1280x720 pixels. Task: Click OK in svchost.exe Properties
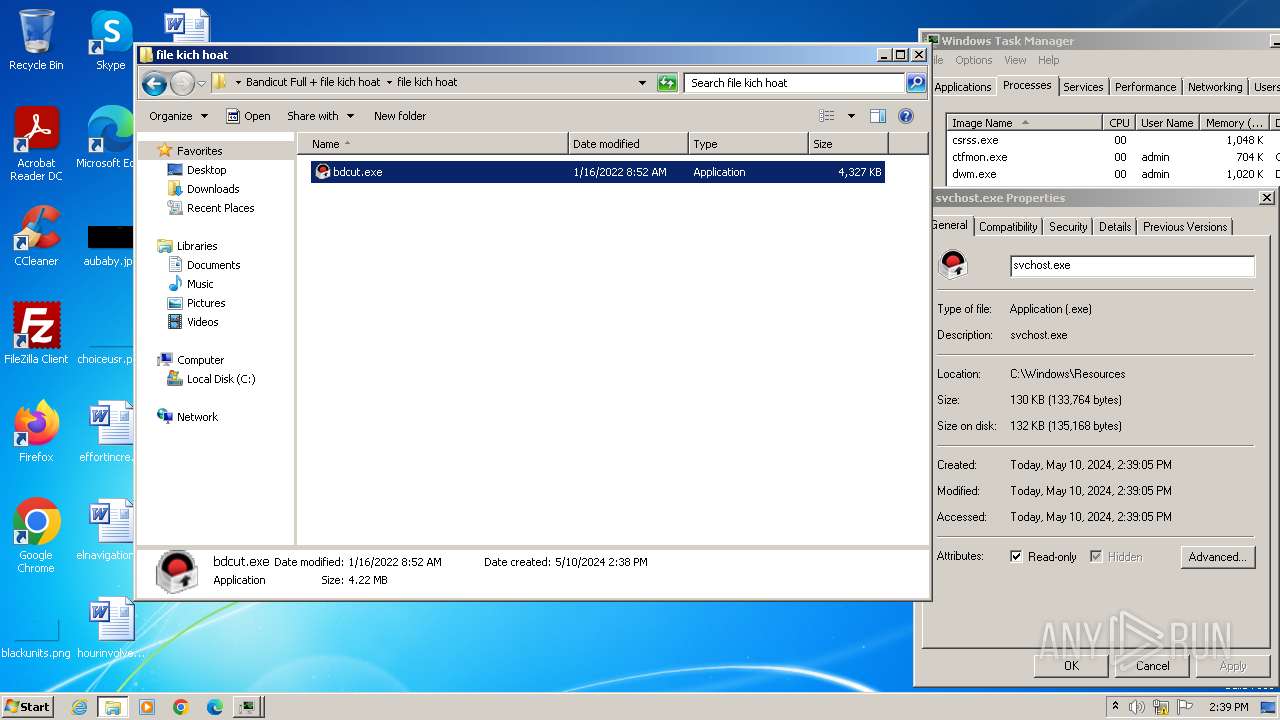coord(1071,666)
